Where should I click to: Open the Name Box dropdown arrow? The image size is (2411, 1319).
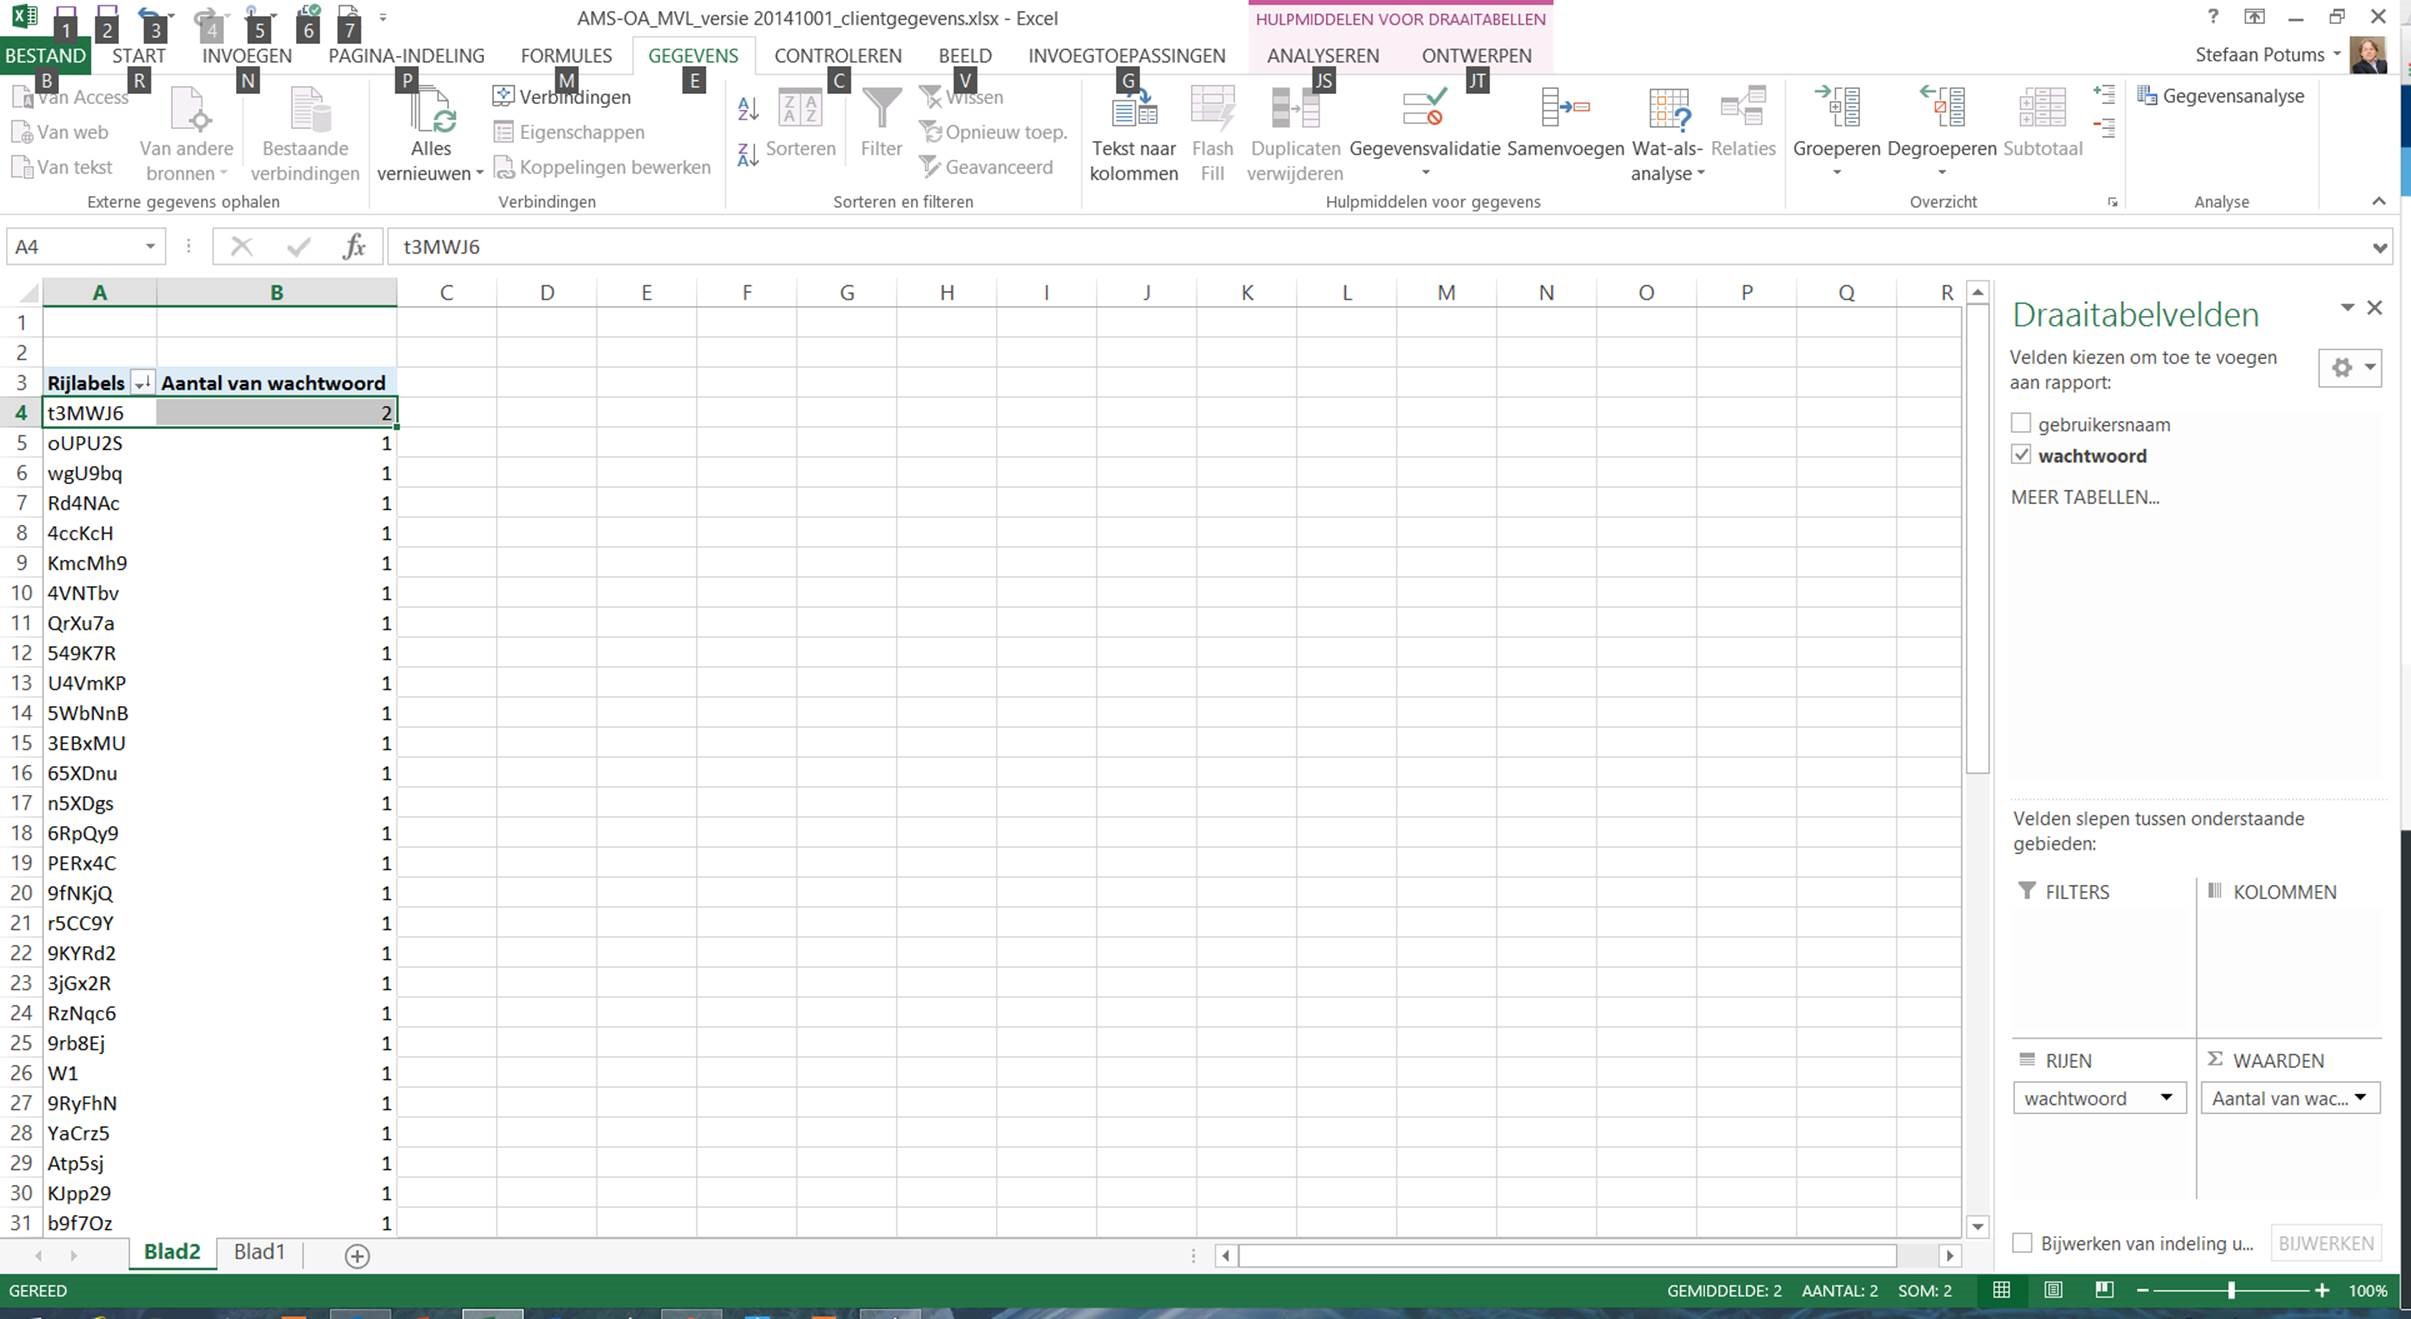pos(150,247)
